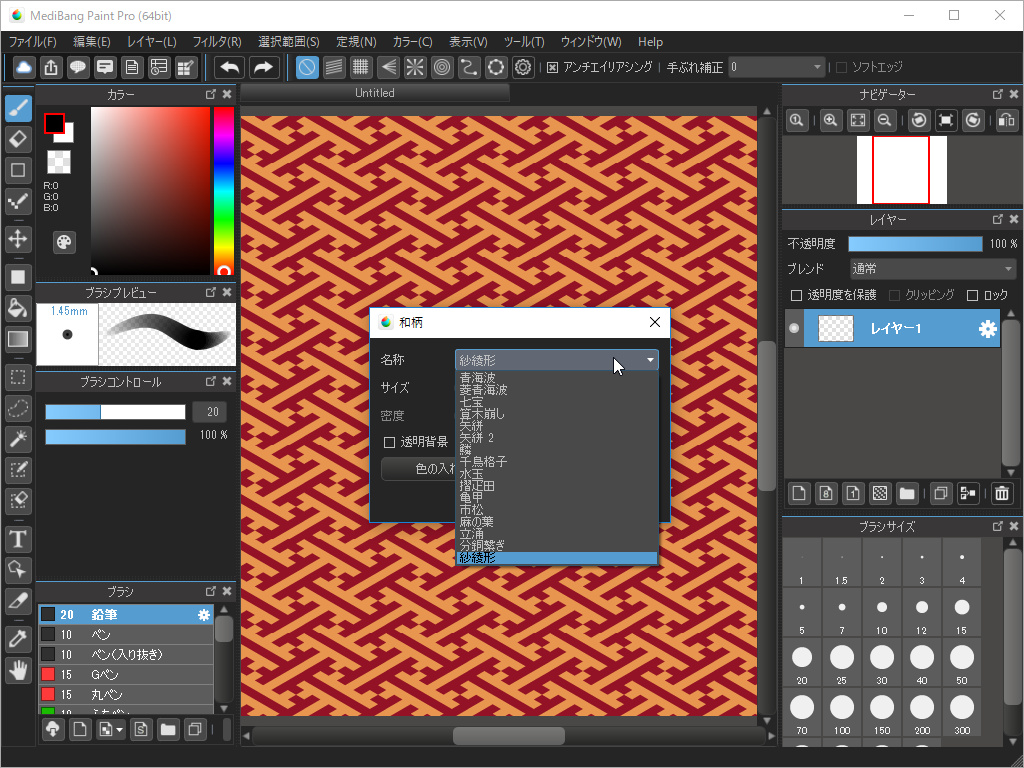The height and width of the screenshot is (768, 1024).
Task: Select the Eraser tool
Action: (x=18, y=139)
